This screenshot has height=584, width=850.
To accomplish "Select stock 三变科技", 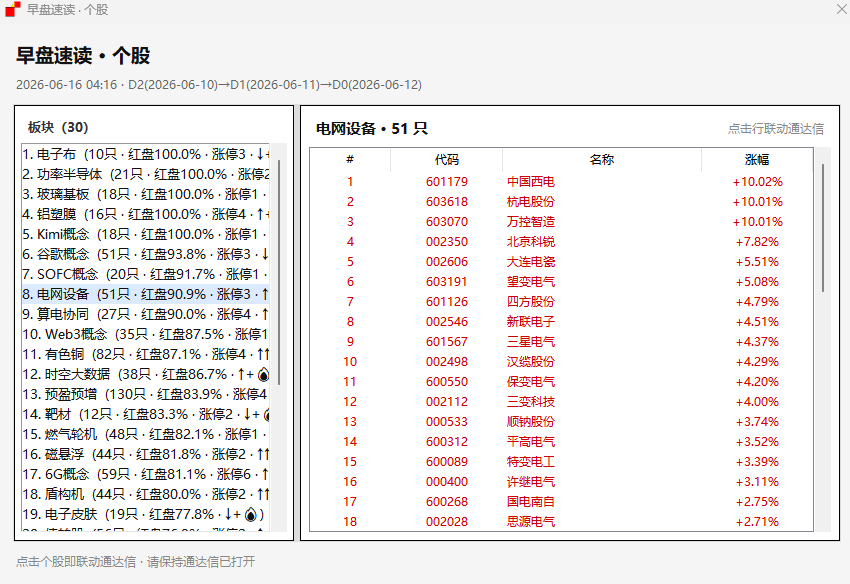I will point(531,402).
